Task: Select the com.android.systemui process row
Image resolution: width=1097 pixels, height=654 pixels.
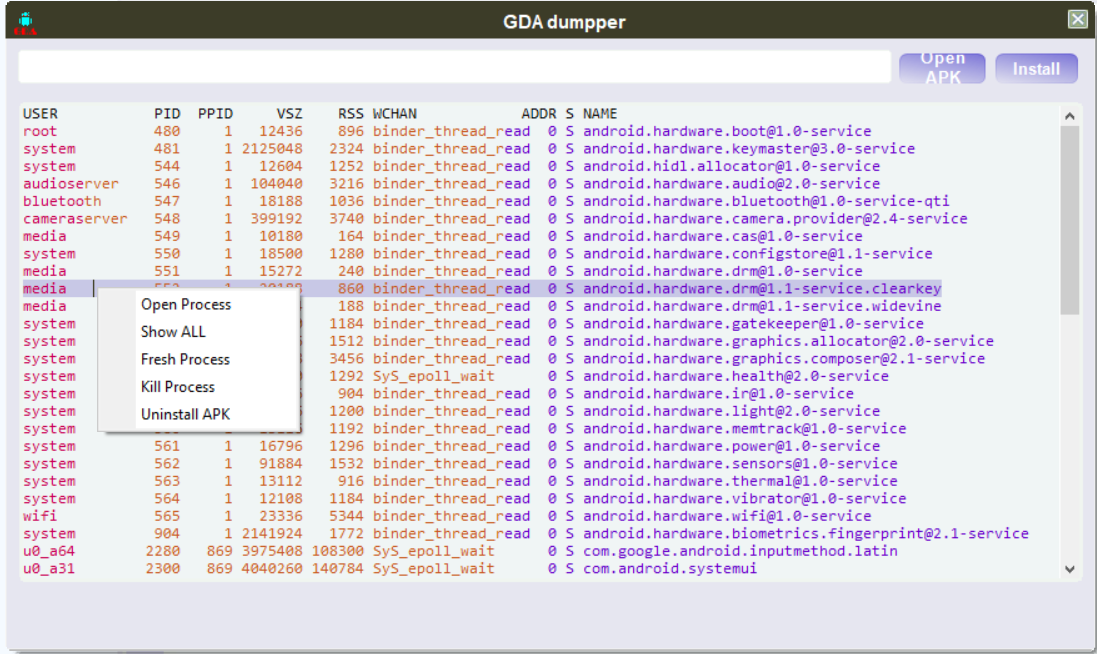Action: click(x=540, y=569)
